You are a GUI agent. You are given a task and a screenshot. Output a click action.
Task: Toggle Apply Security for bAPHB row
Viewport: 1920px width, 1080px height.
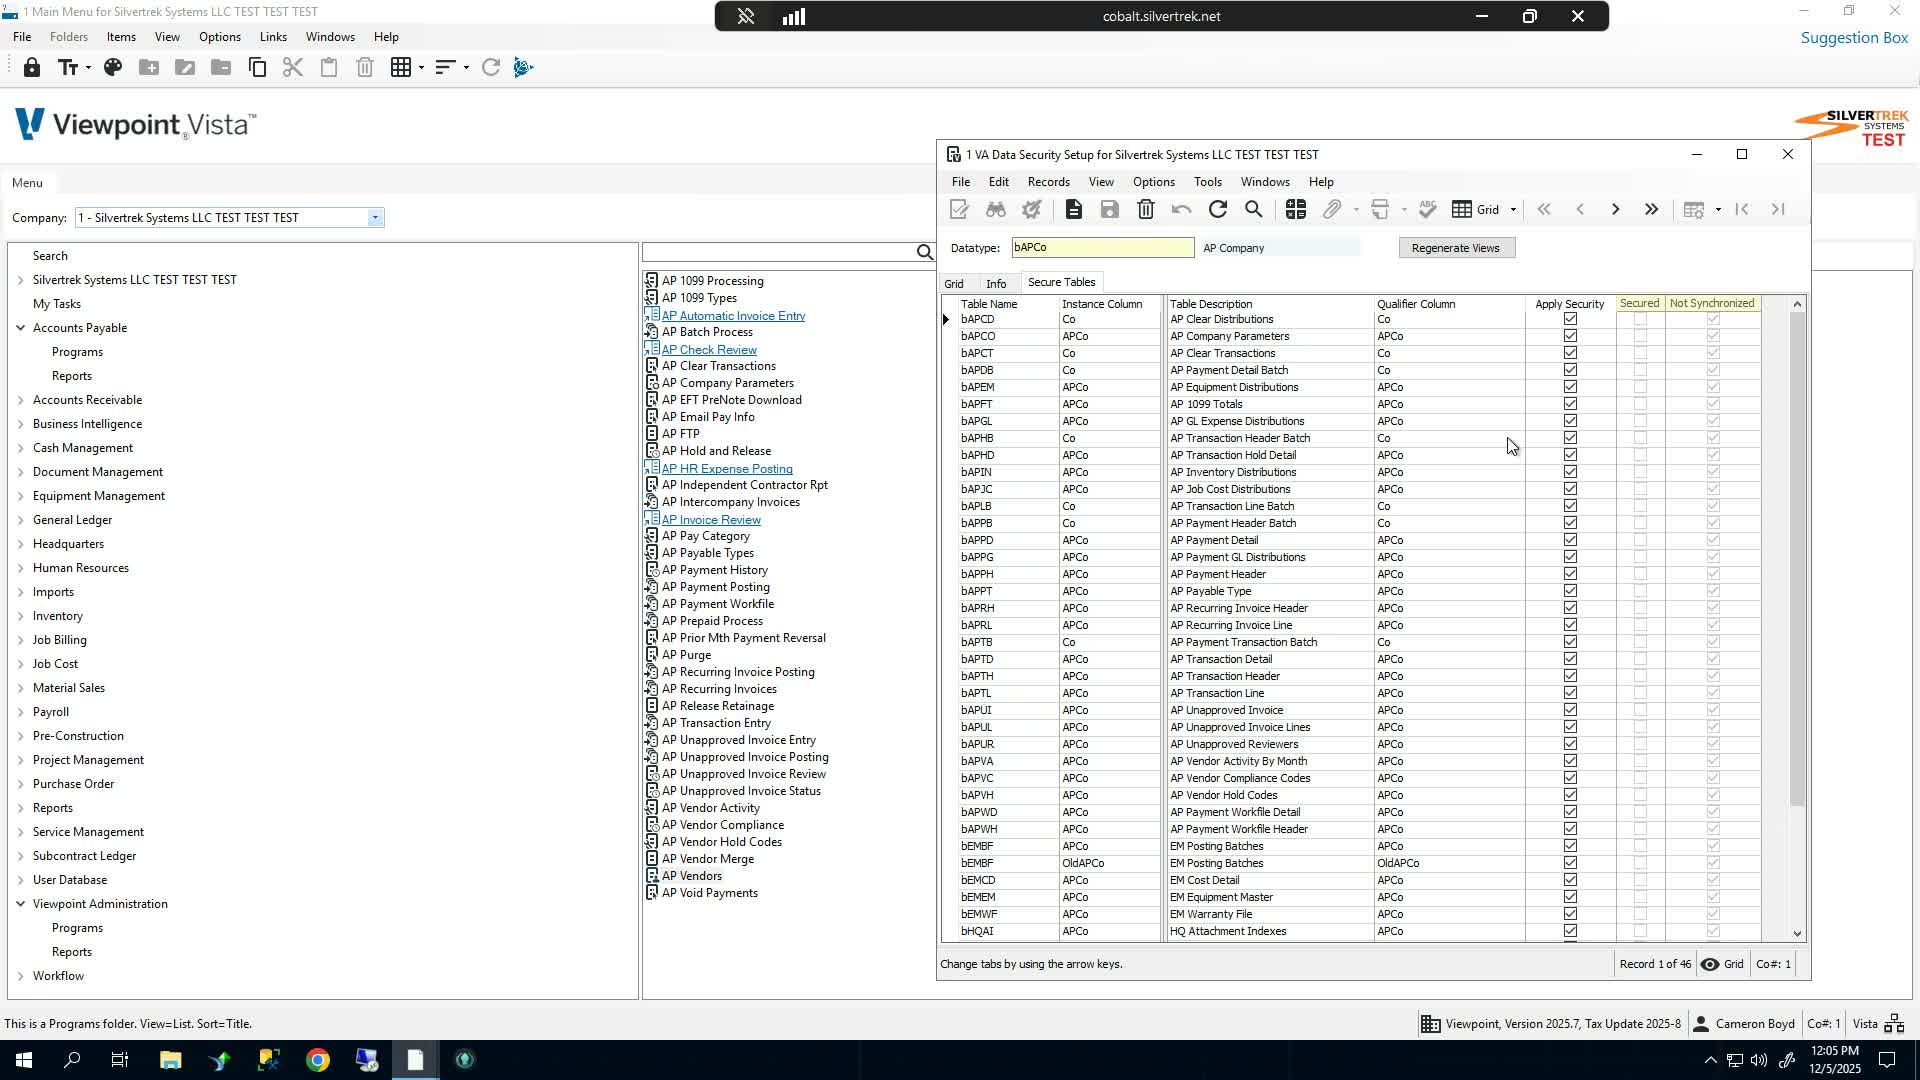click(1570, 439)
